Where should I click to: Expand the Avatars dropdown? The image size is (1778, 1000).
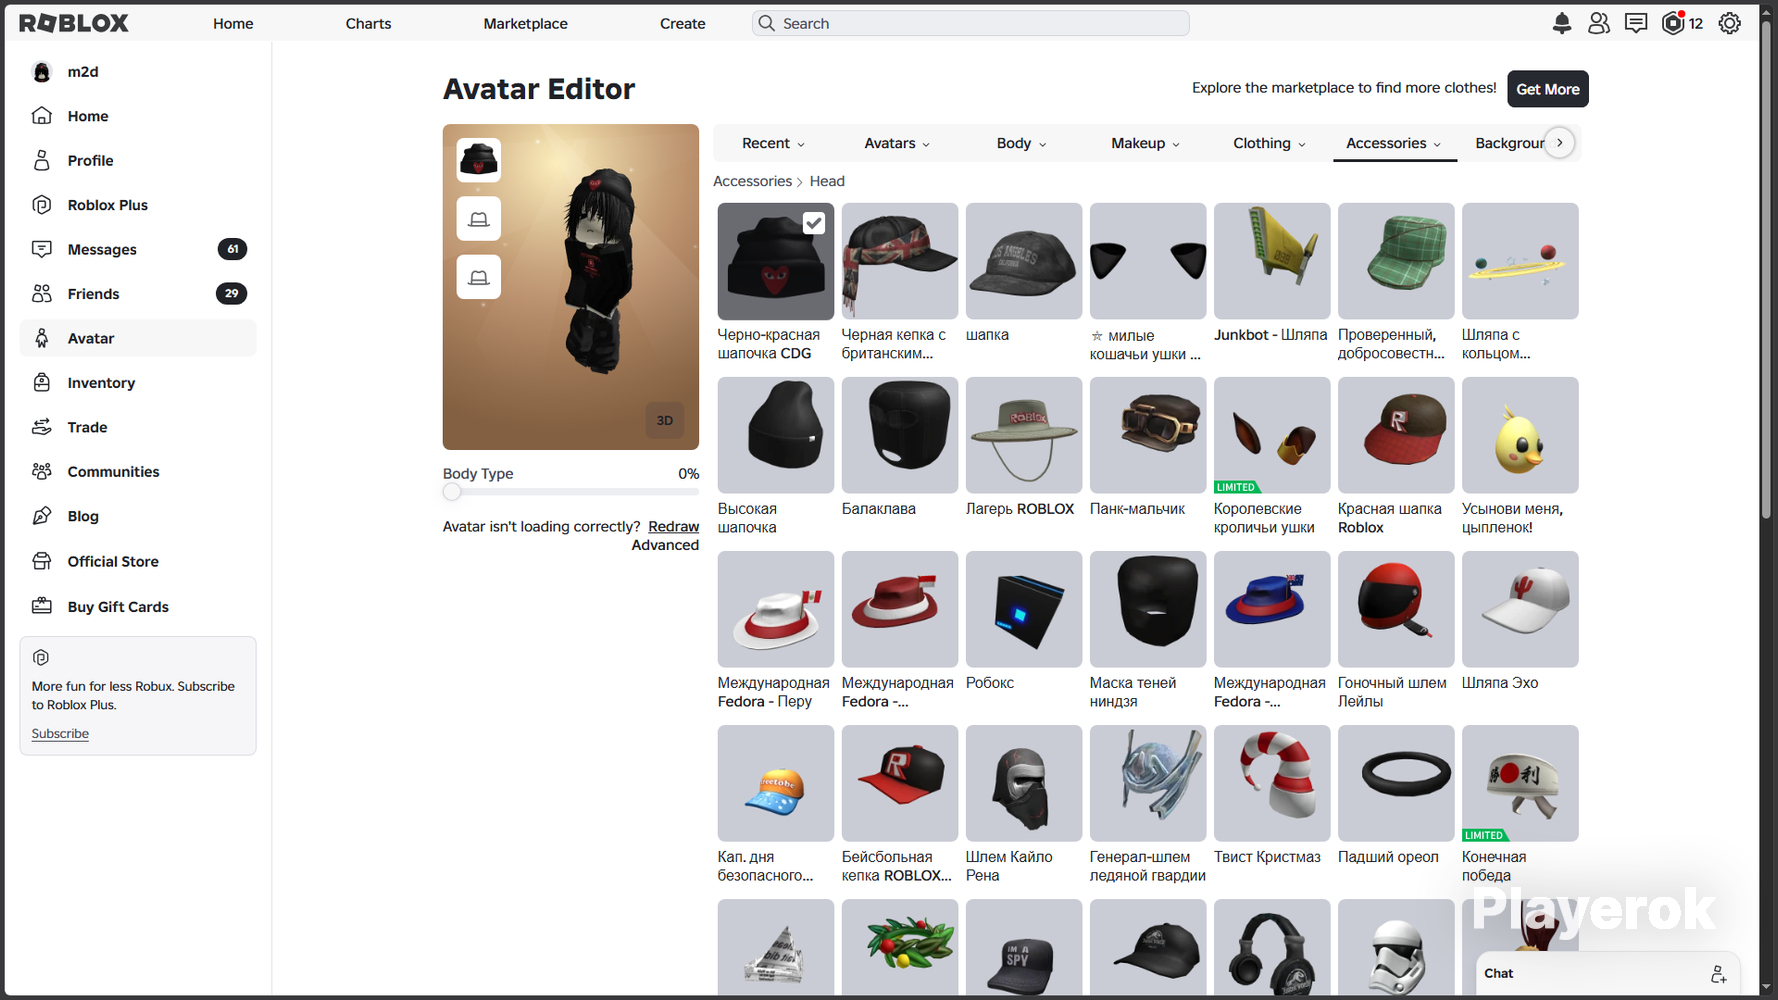click(897, 143)
